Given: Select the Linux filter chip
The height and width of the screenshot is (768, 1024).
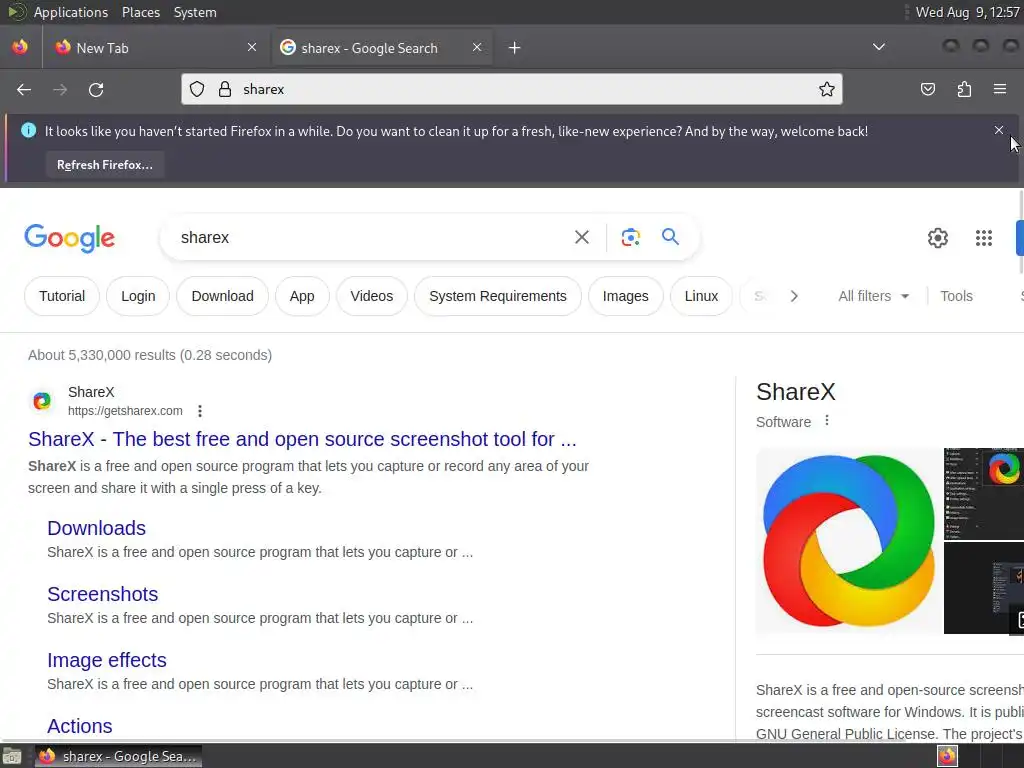Looking at the screenshot, I should pos(701,296).
